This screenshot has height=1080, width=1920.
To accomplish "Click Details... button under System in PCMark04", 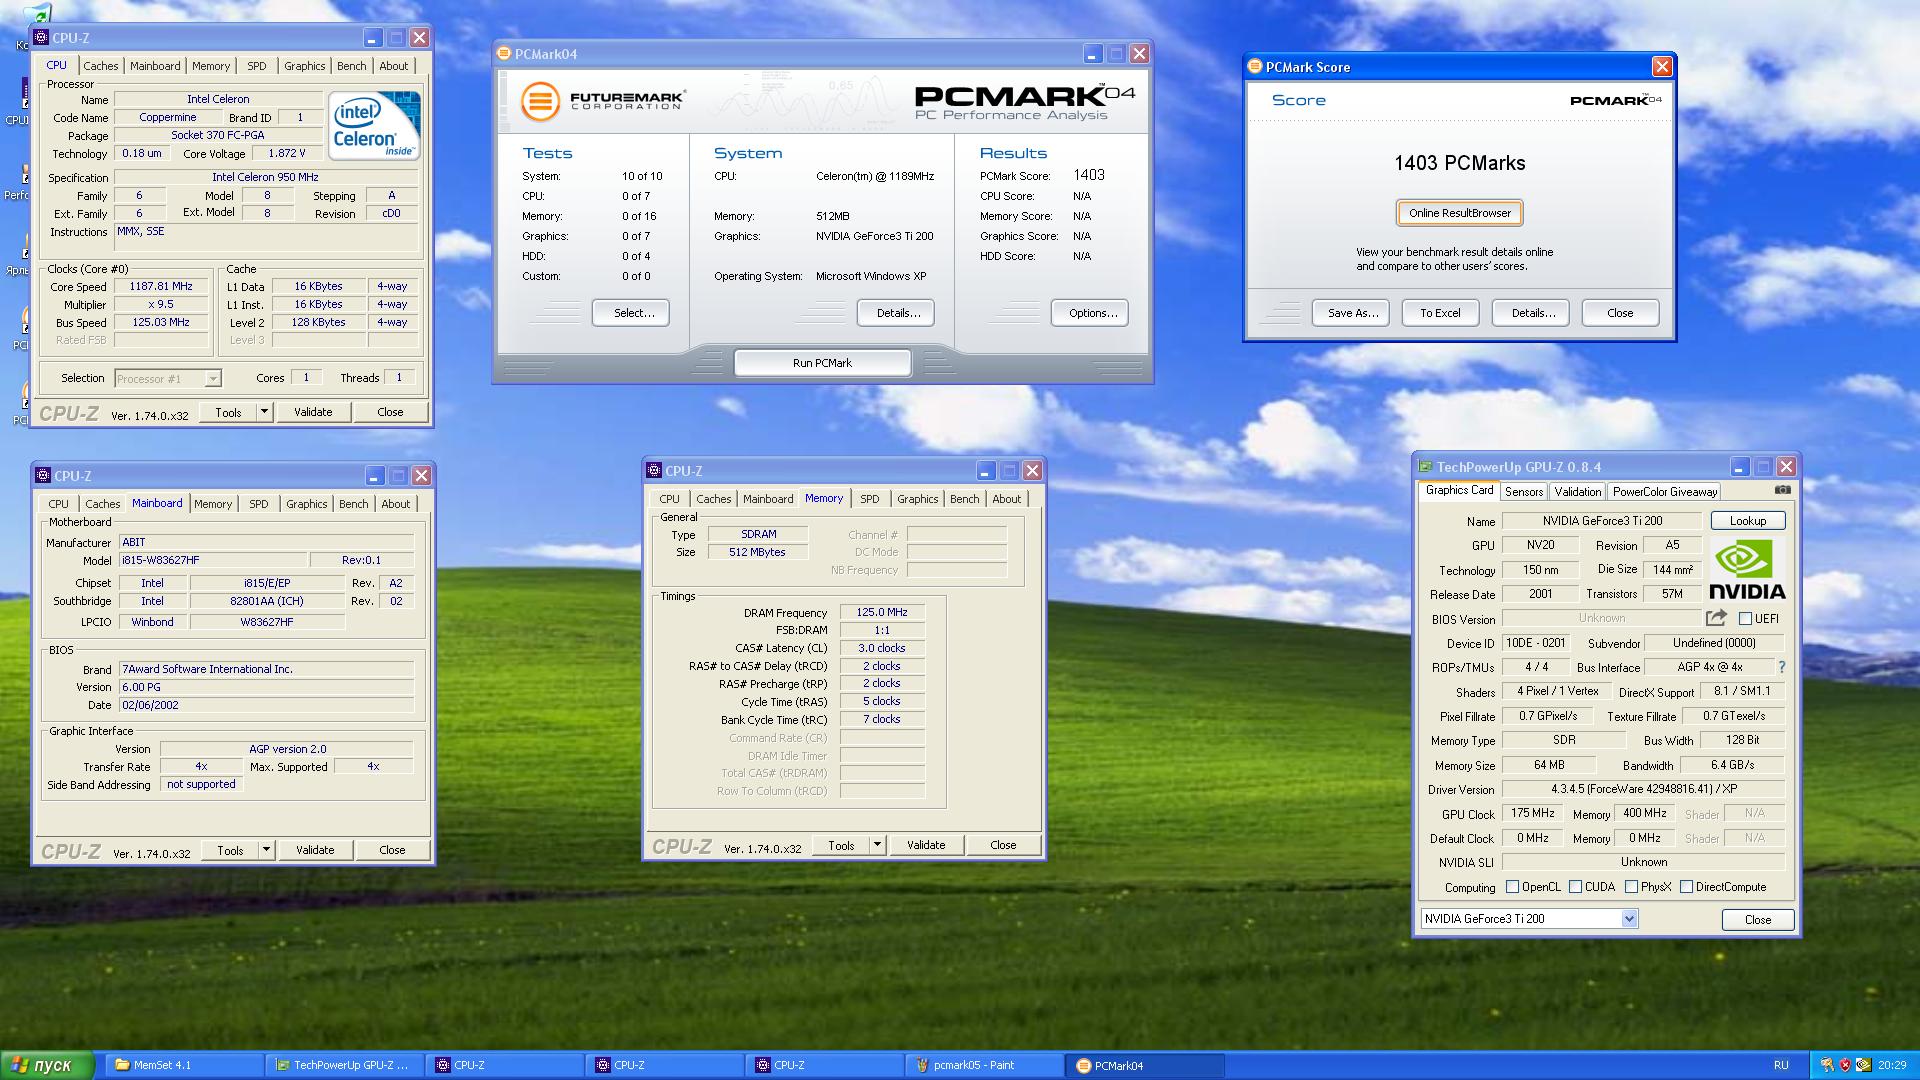I will pos(896,313).
